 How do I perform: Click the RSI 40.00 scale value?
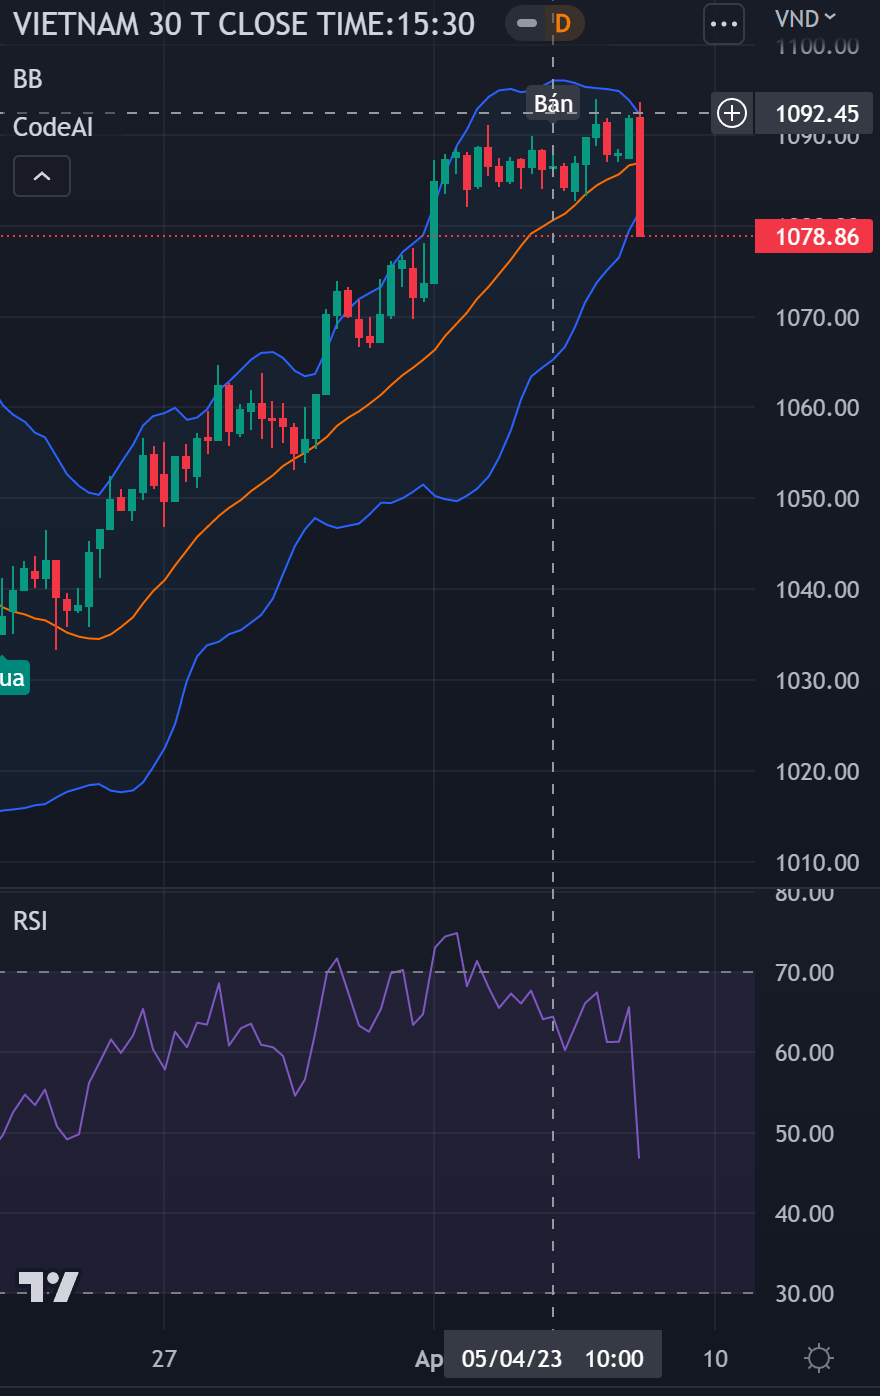804,1214
